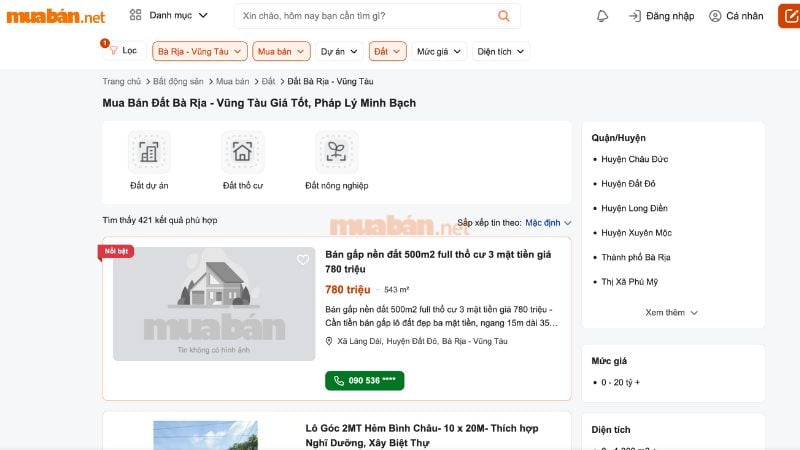Expand the Mức giá price filter
The image size is (800, 450).
[439, 51]
